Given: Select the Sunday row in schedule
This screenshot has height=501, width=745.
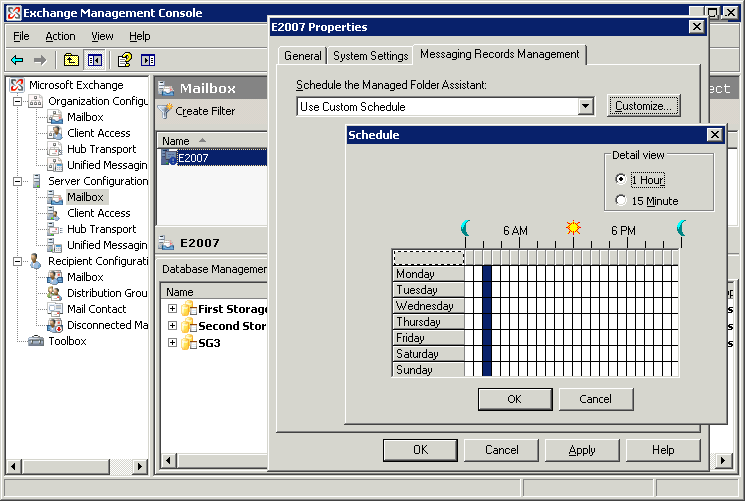Looking at the screenshot, I should (428, 369).
